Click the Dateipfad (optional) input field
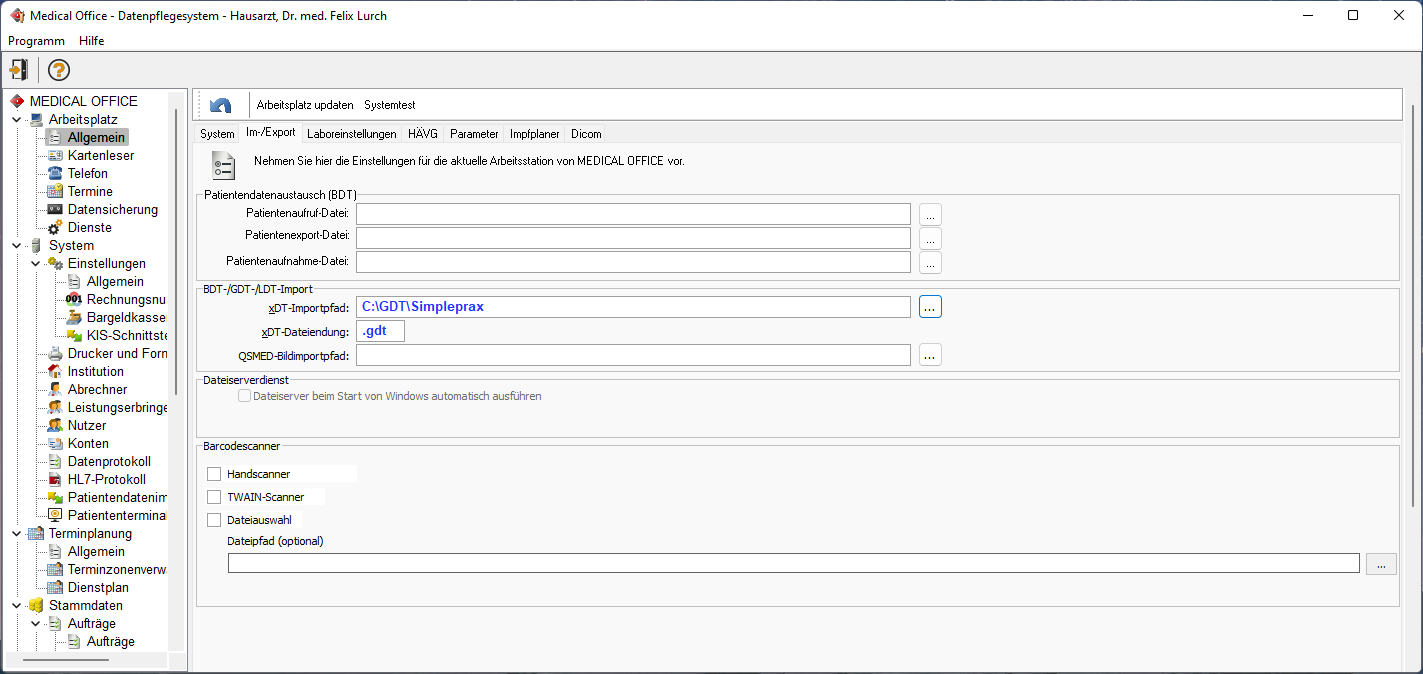The height and width of the screenshot is (674, 1423). click(794, 563)
